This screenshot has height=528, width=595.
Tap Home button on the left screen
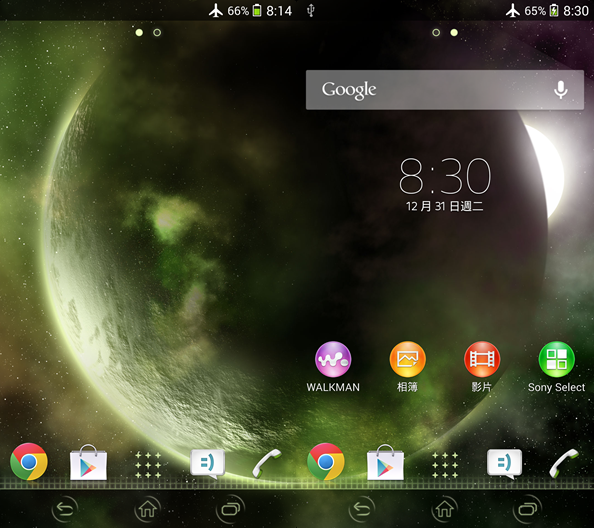(148, 509)
